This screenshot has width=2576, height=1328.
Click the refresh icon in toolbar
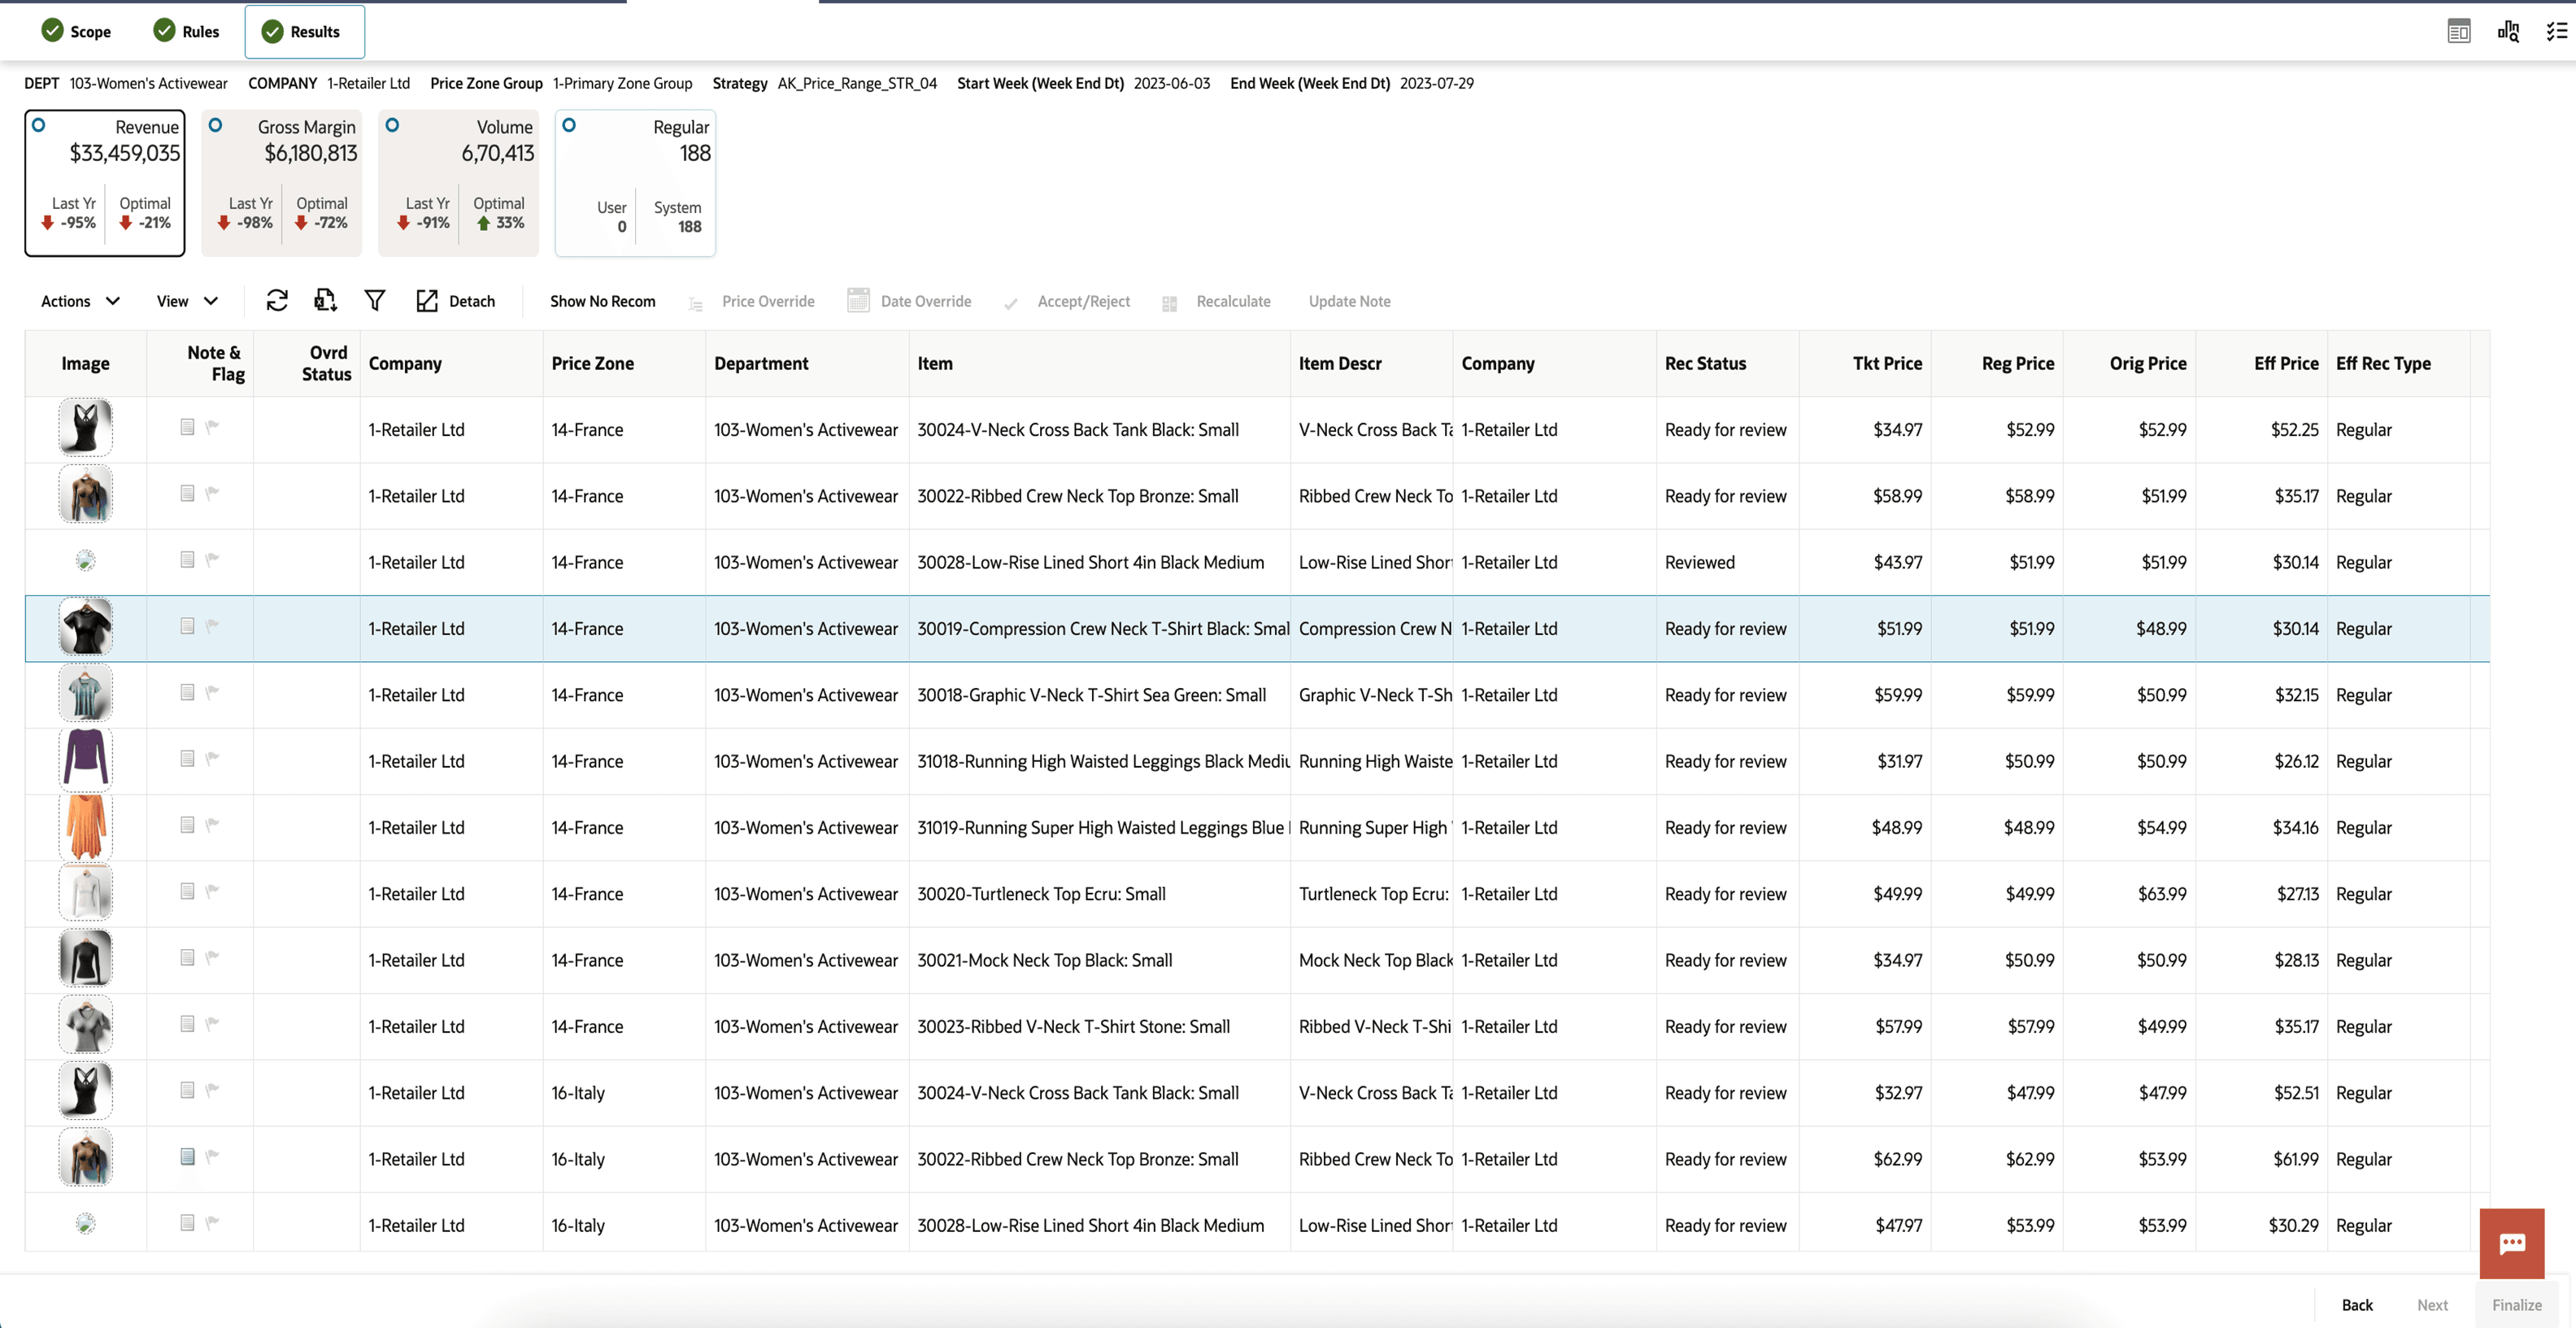click(x=277, y=301)
